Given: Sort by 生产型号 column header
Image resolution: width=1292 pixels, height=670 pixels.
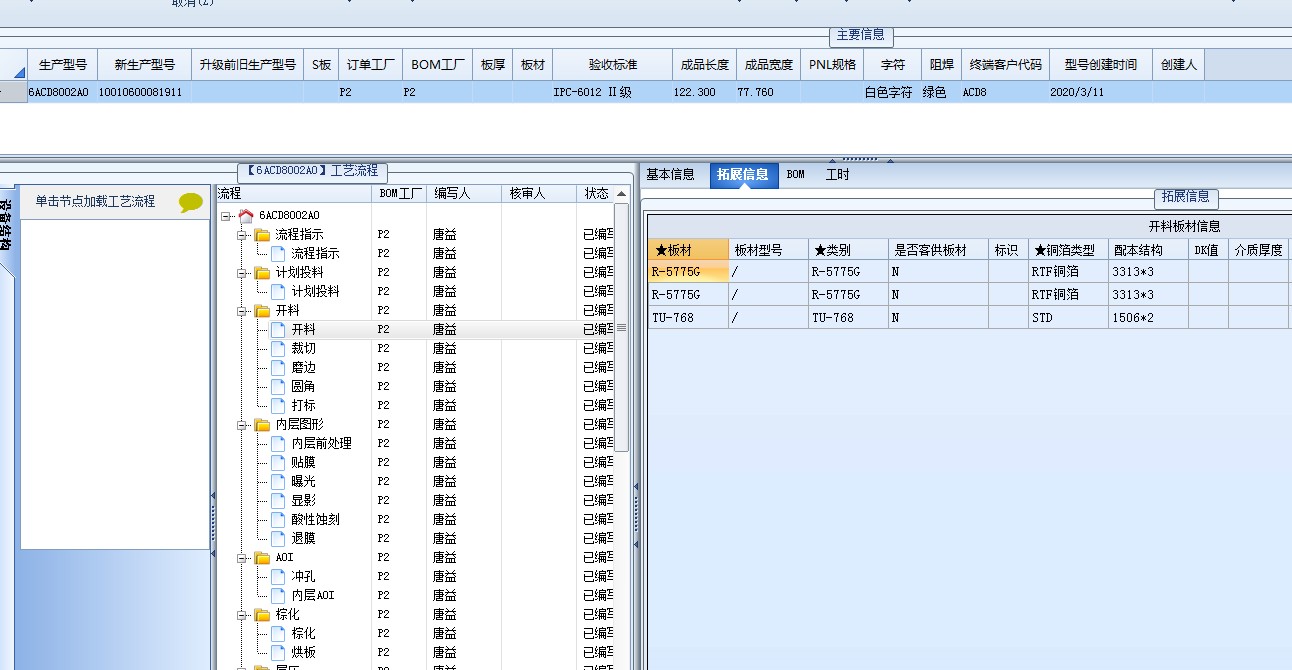Looking at the screenshot, I should (63, 64).
